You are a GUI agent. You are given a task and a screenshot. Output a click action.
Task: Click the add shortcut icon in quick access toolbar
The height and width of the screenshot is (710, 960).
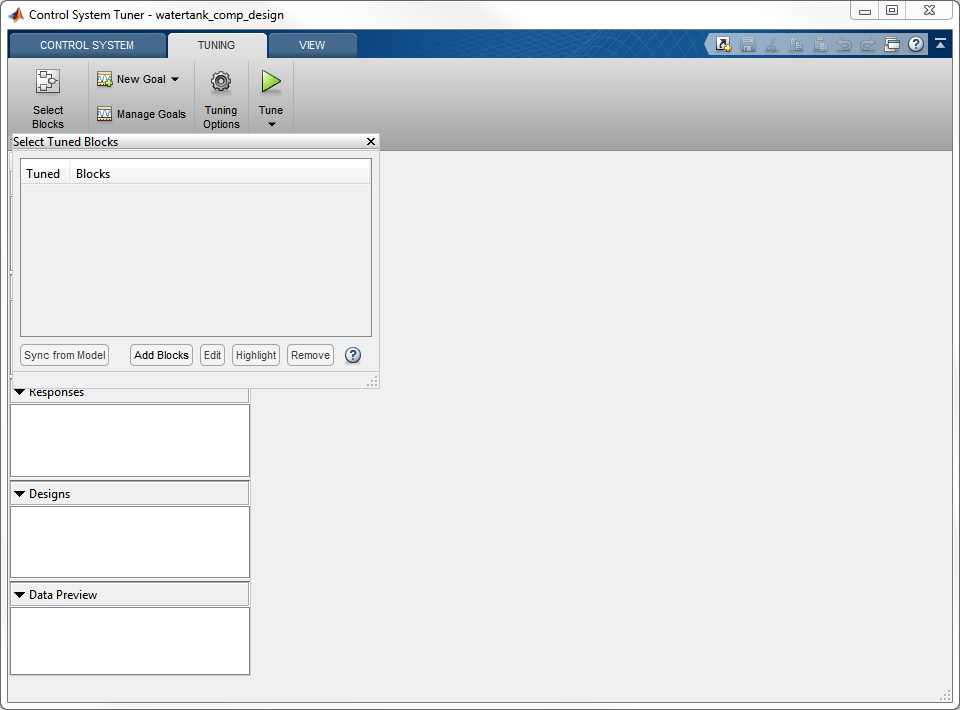[x=724, y=44]
